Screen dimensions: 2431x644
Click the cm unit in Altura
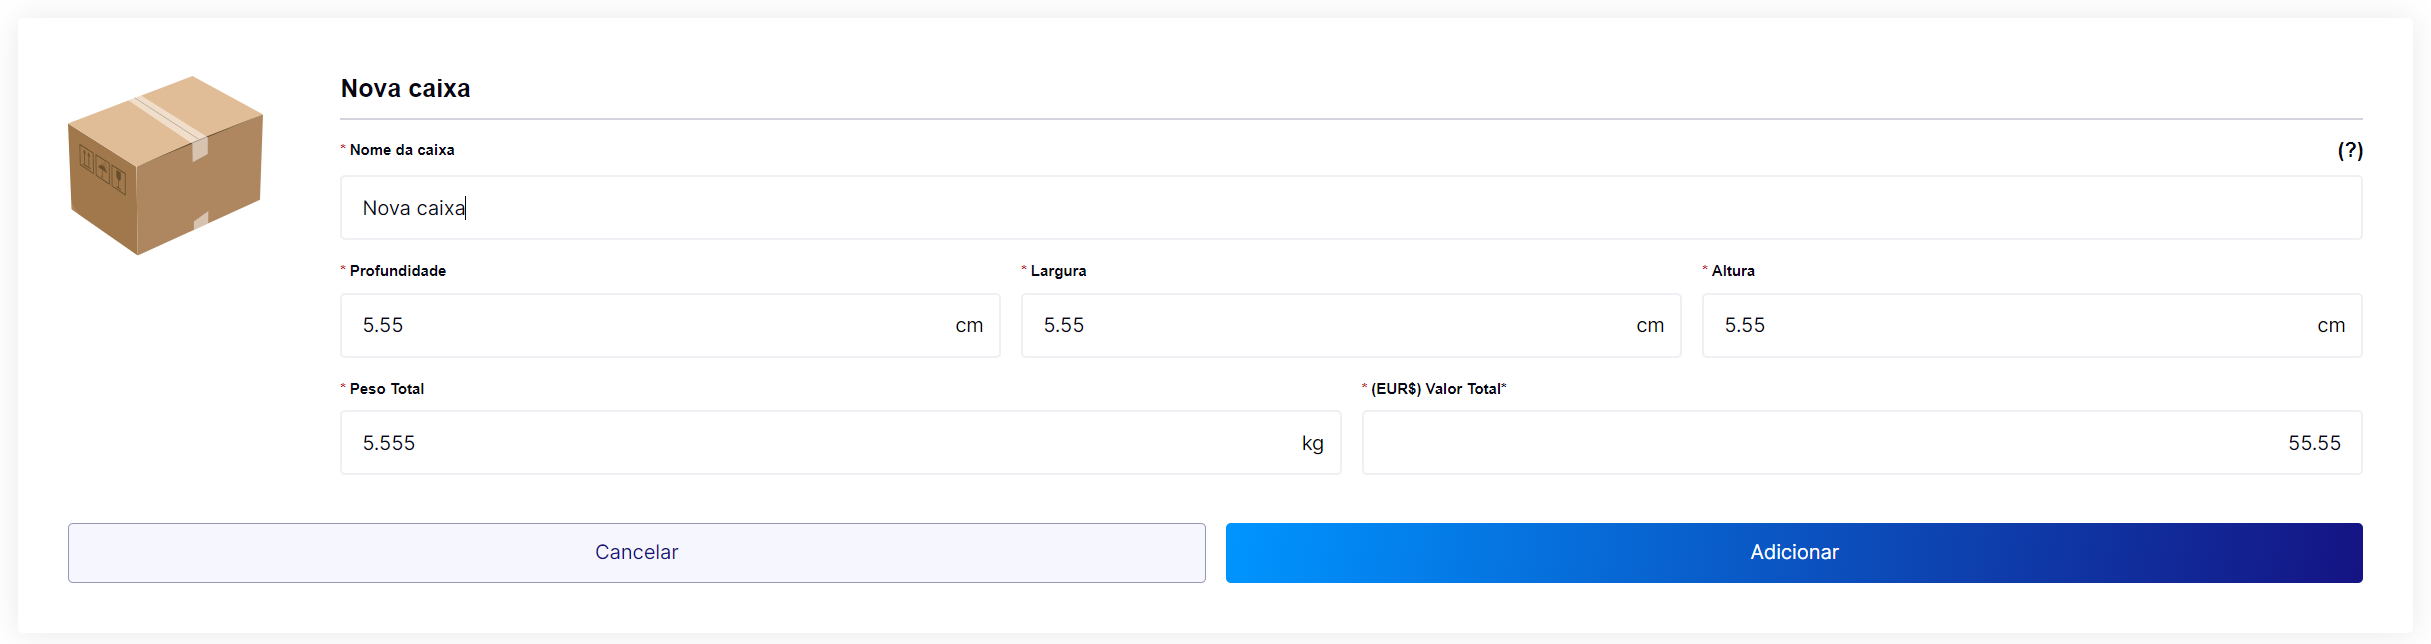click(x=2330, y=326)
